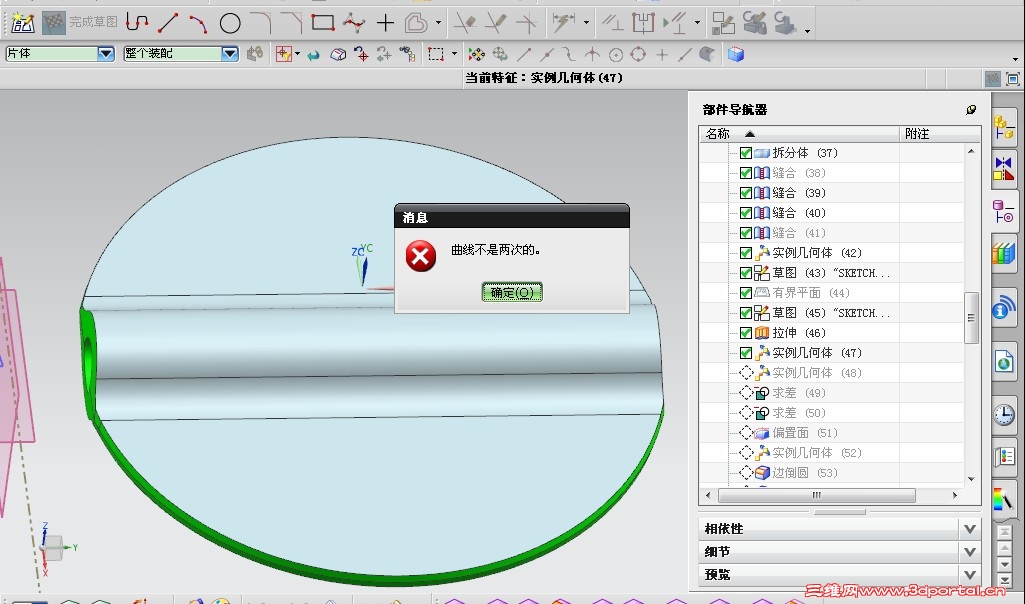The height and width of the screenshot is (604, 1025).
Task: Click the Finish Sketch flag icon
Action: [54, 23]
